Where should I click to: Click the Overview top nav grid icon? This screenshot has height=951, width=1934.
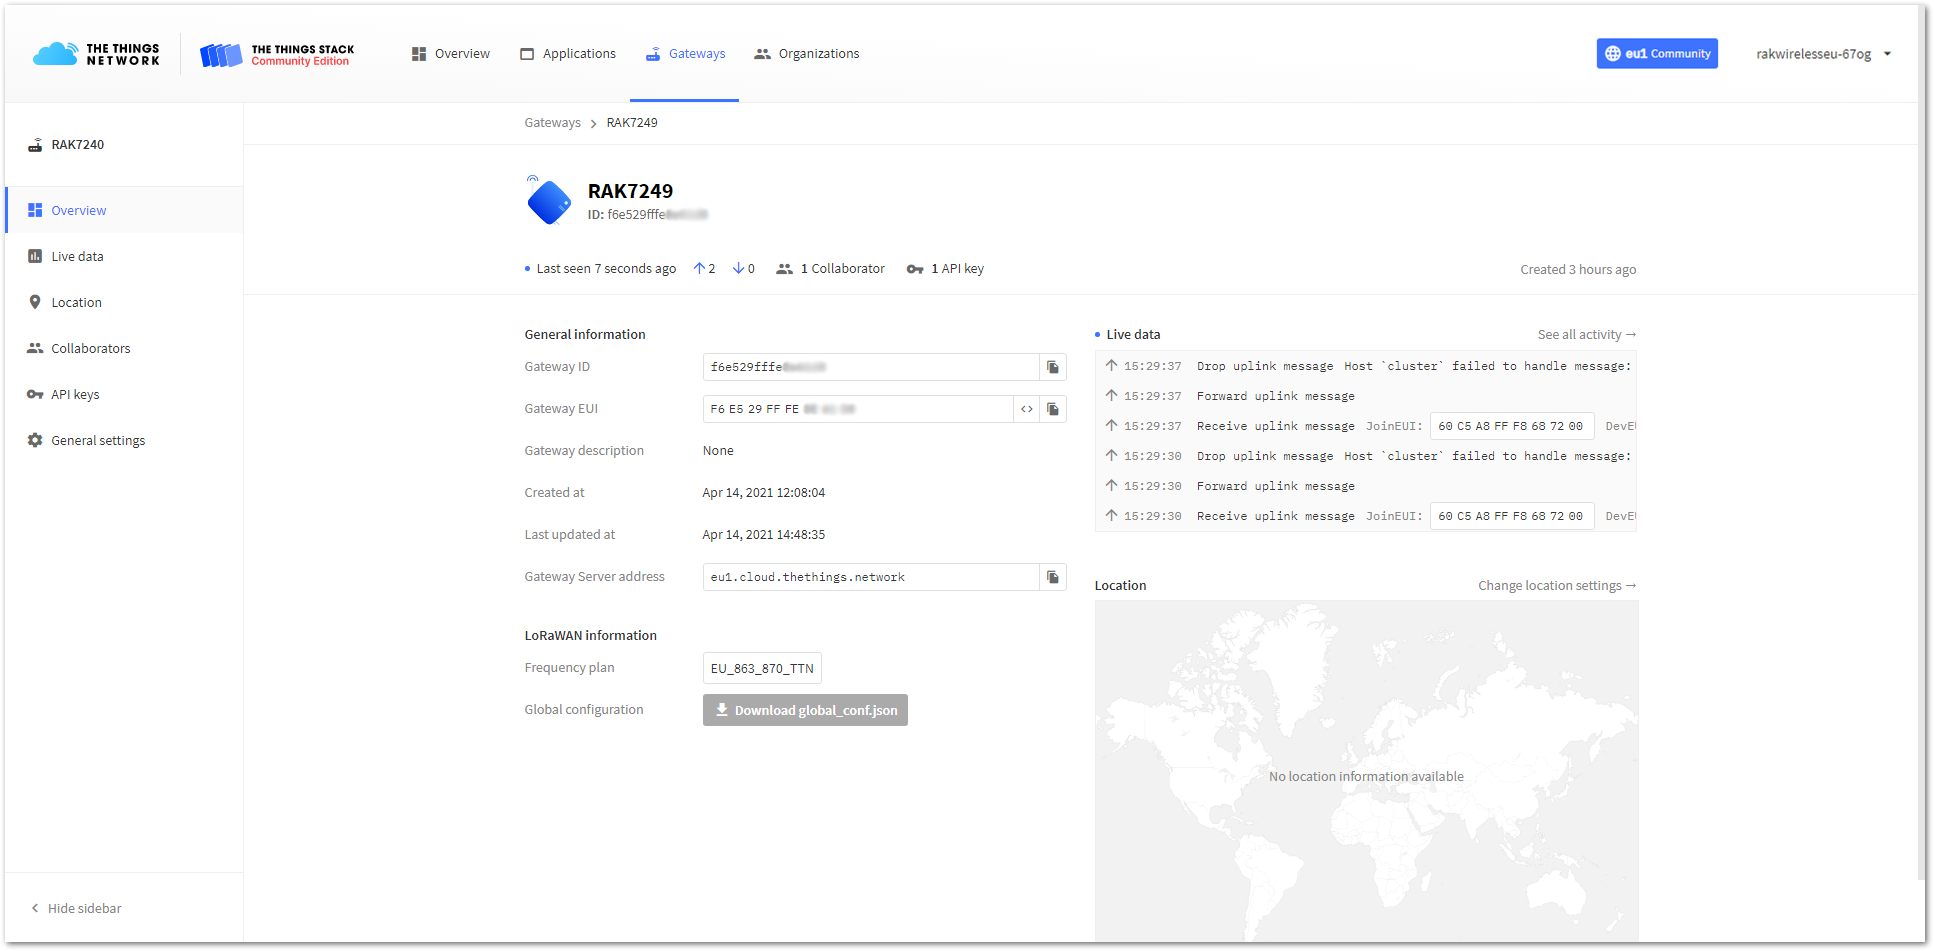[419, 54]
